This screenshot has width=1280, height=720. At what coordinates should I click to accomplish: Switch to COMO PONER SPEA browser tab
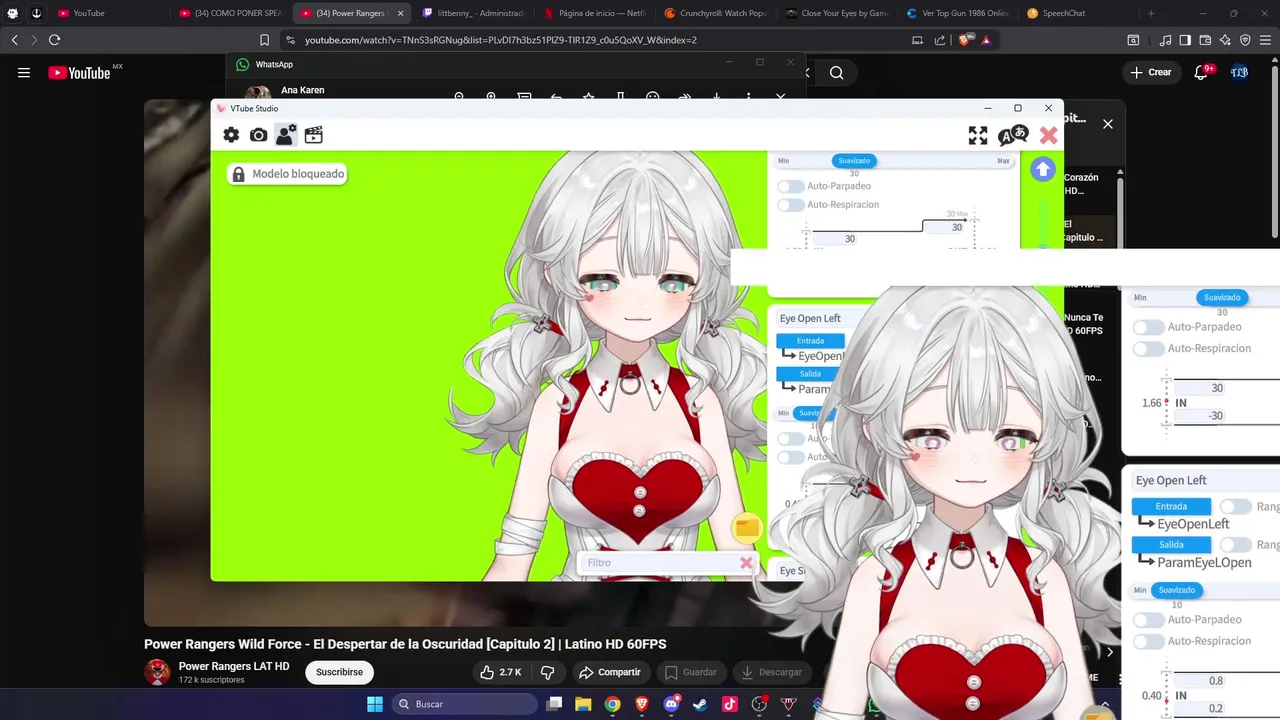[x=230, y=13]
